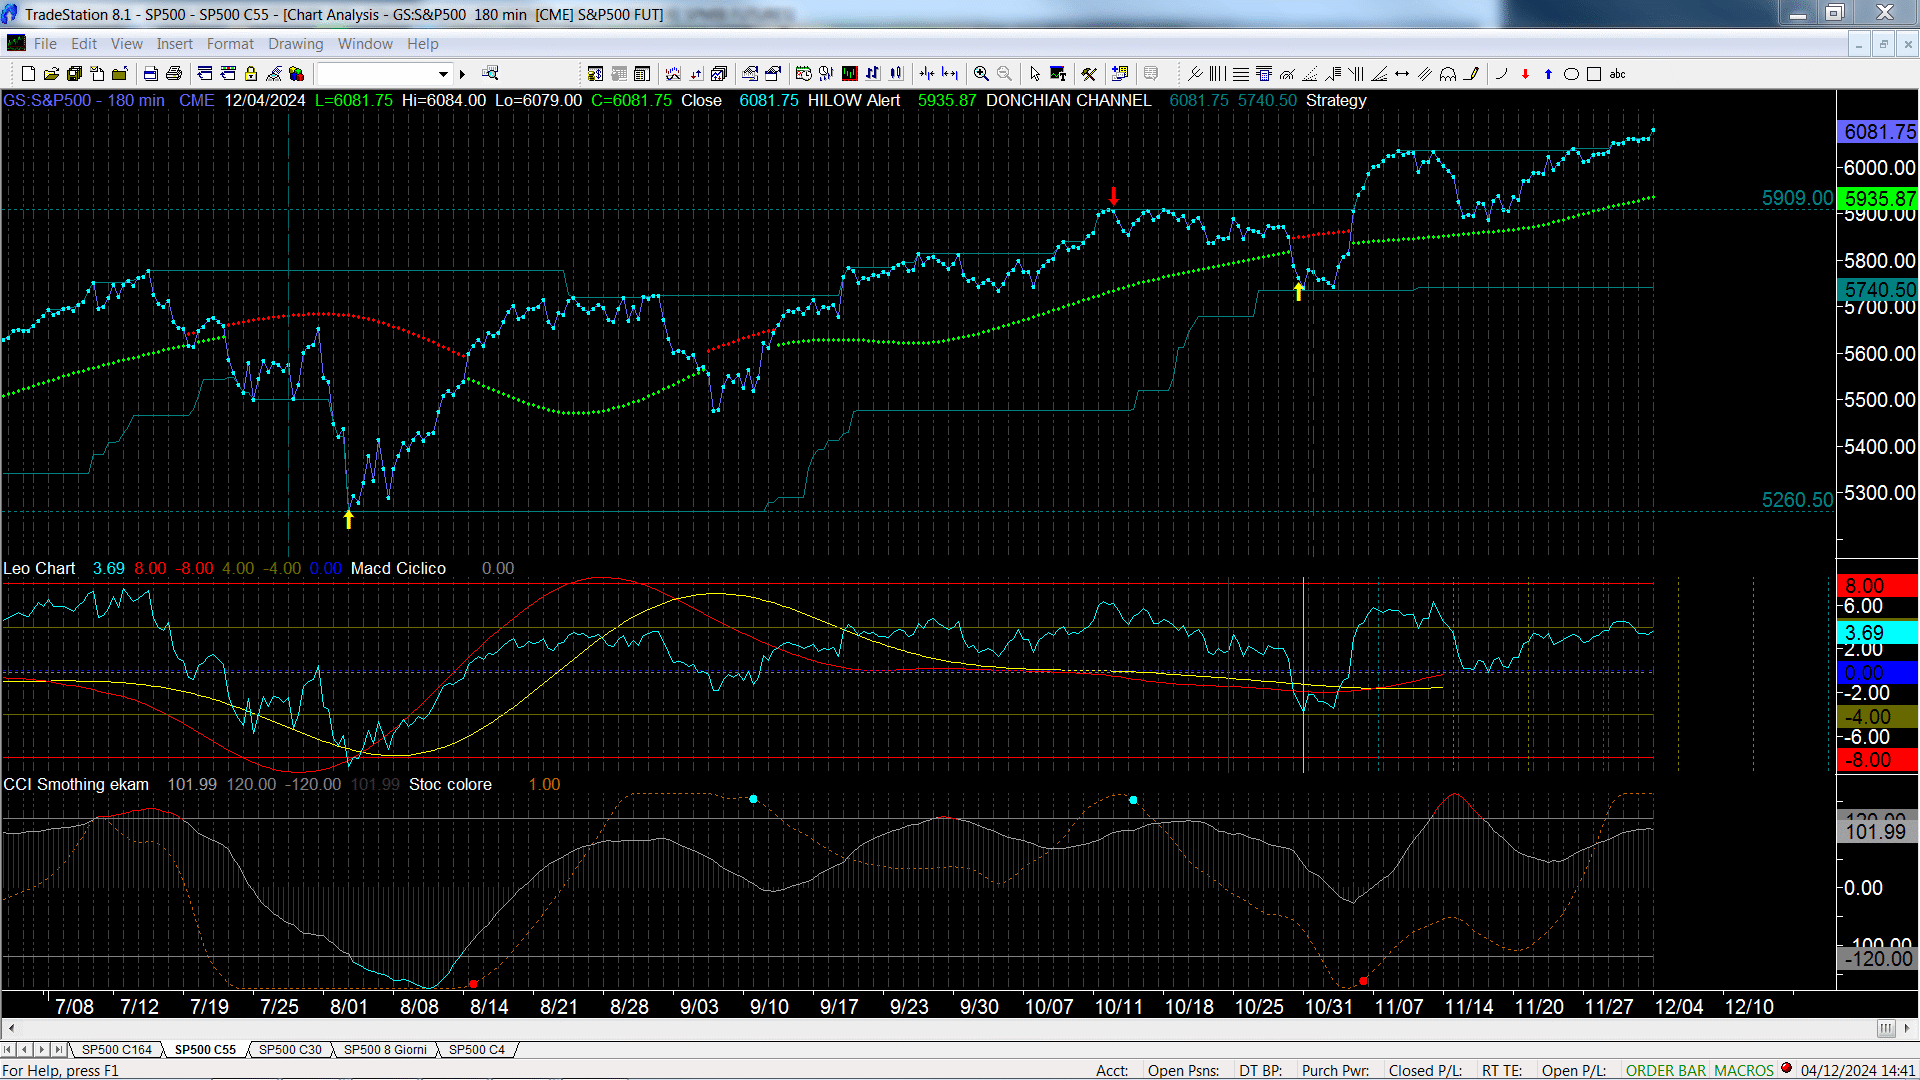Image resolution: width=1920 pixels, height=1080 pixels.
Task: Click the green 5935.87 price label
Action: [x=1878, y=198]
